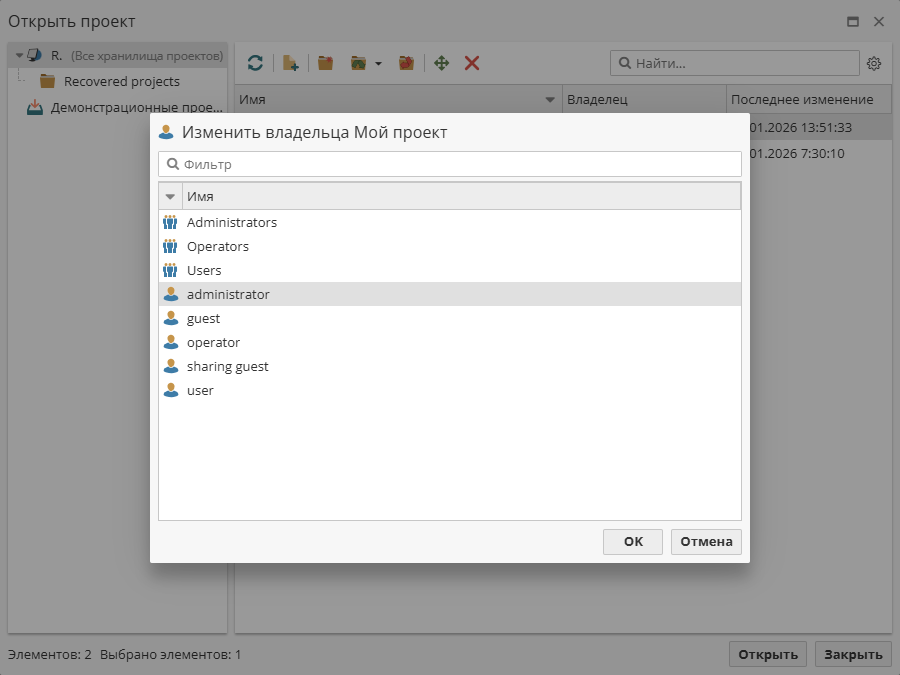Cancel with the Отмена button

point(706,541)
